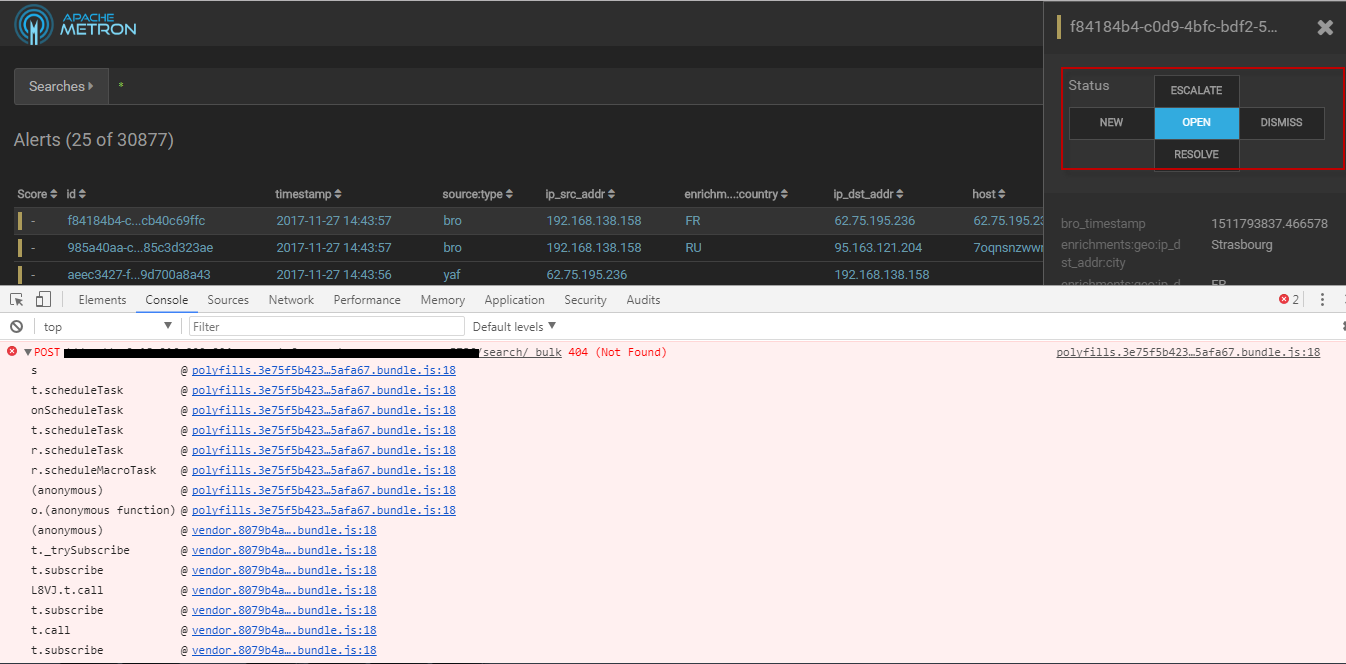Switch to the Elements tab
Image resolution: width=1346 pixels, height=664 pixels.
pos(102,299)
